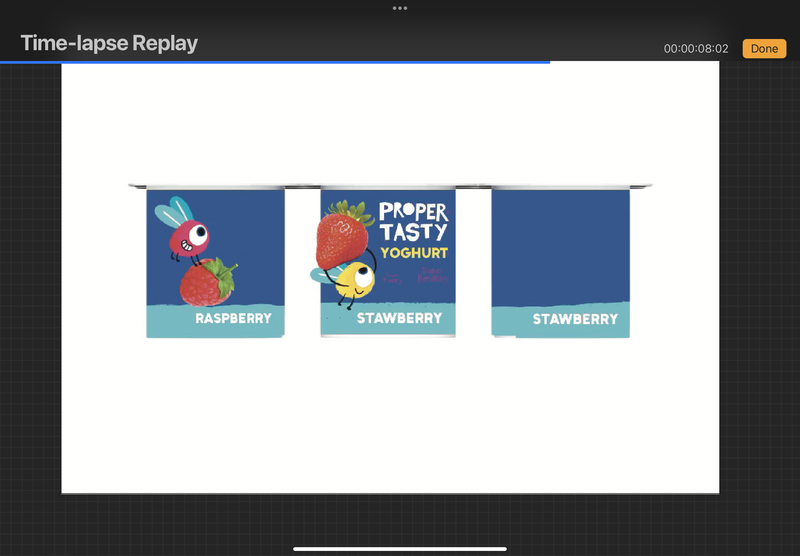Click the yellow bug on the middle pot
The image size is (800, 556).
coord(351,279)
